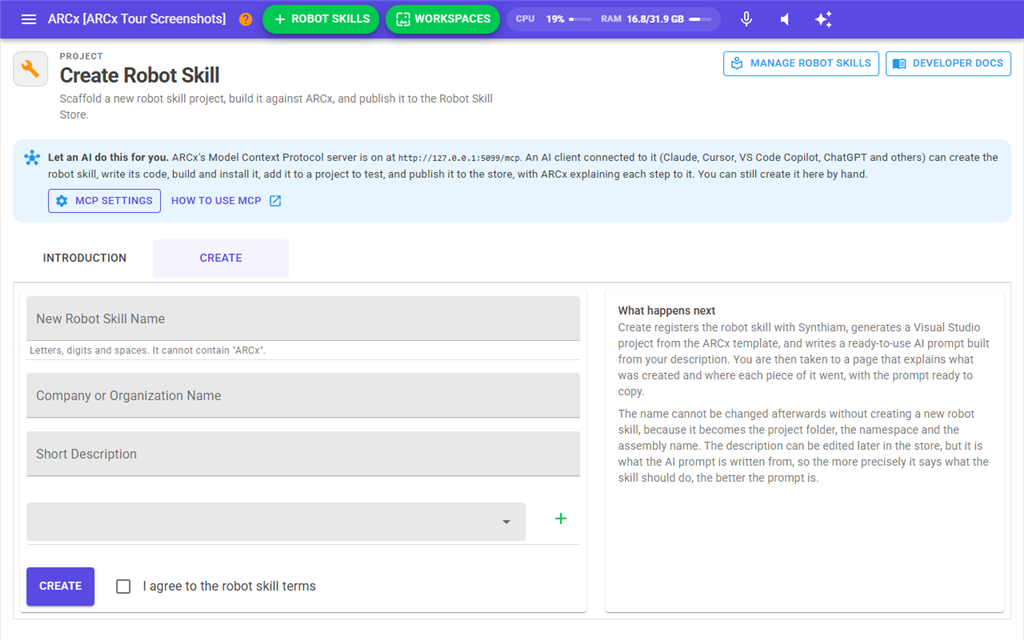Viewport: 1024px width, 640px height.
Task: Click the 'Create Robot Skill' heading
Action: [x=139, y=75]
